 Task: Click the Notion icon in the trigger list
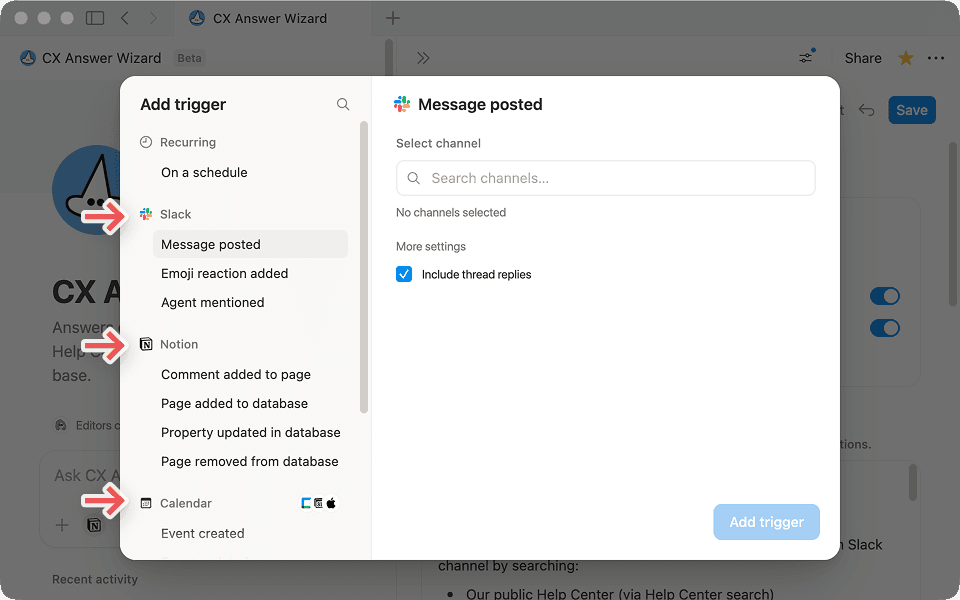click(x=145, y=344)
